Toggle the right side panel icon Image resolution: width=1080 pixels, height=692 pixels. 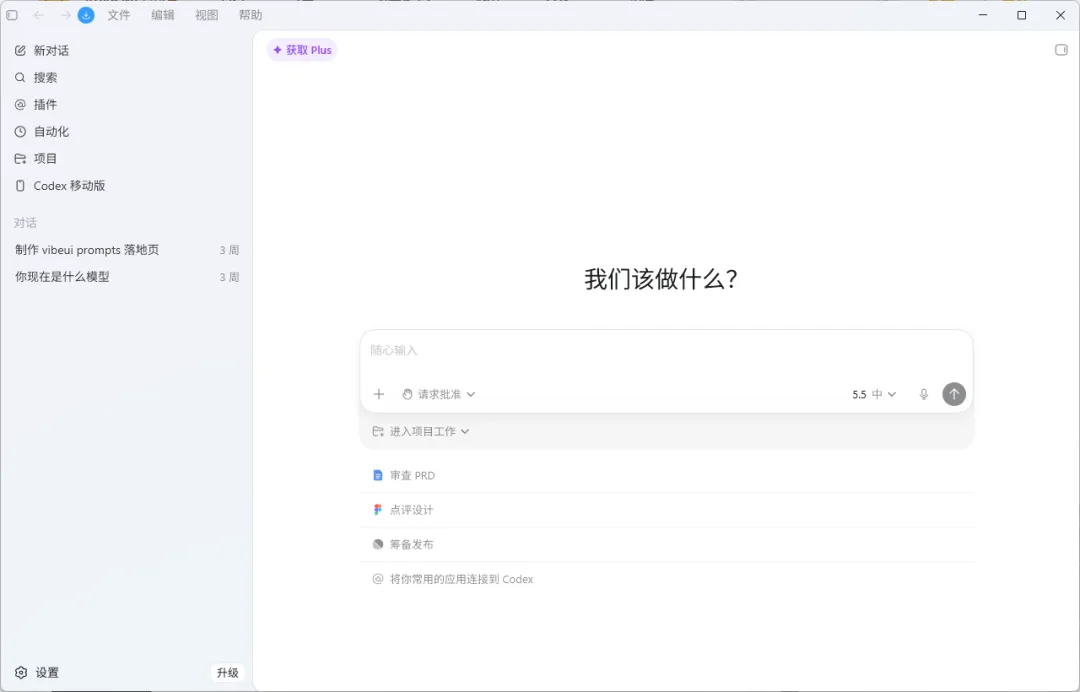(x=1061, y=50)
